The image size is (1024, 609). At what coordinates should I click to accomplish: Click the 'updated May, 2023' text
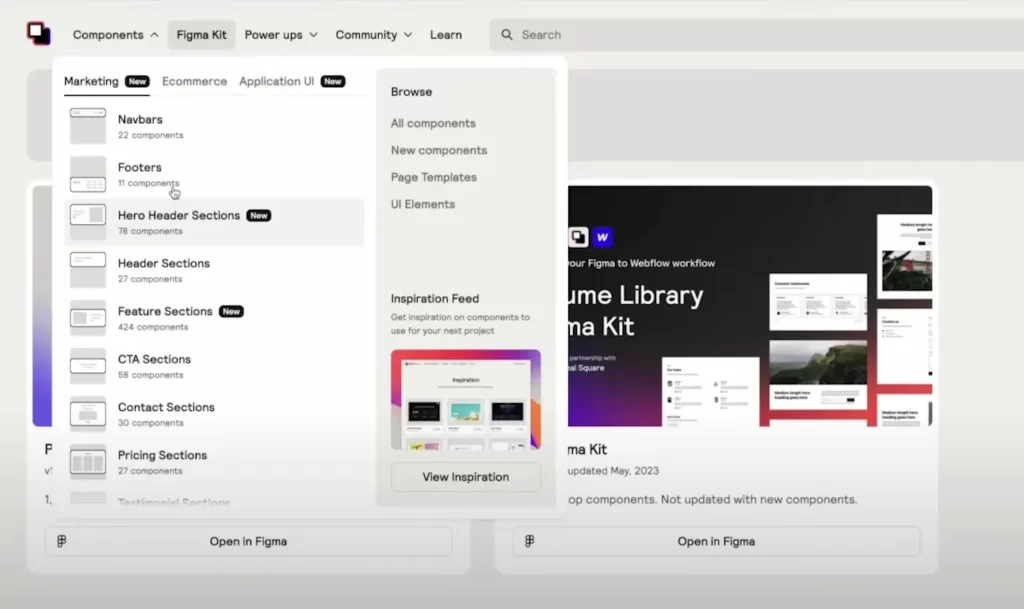click(x=613, y=471)
